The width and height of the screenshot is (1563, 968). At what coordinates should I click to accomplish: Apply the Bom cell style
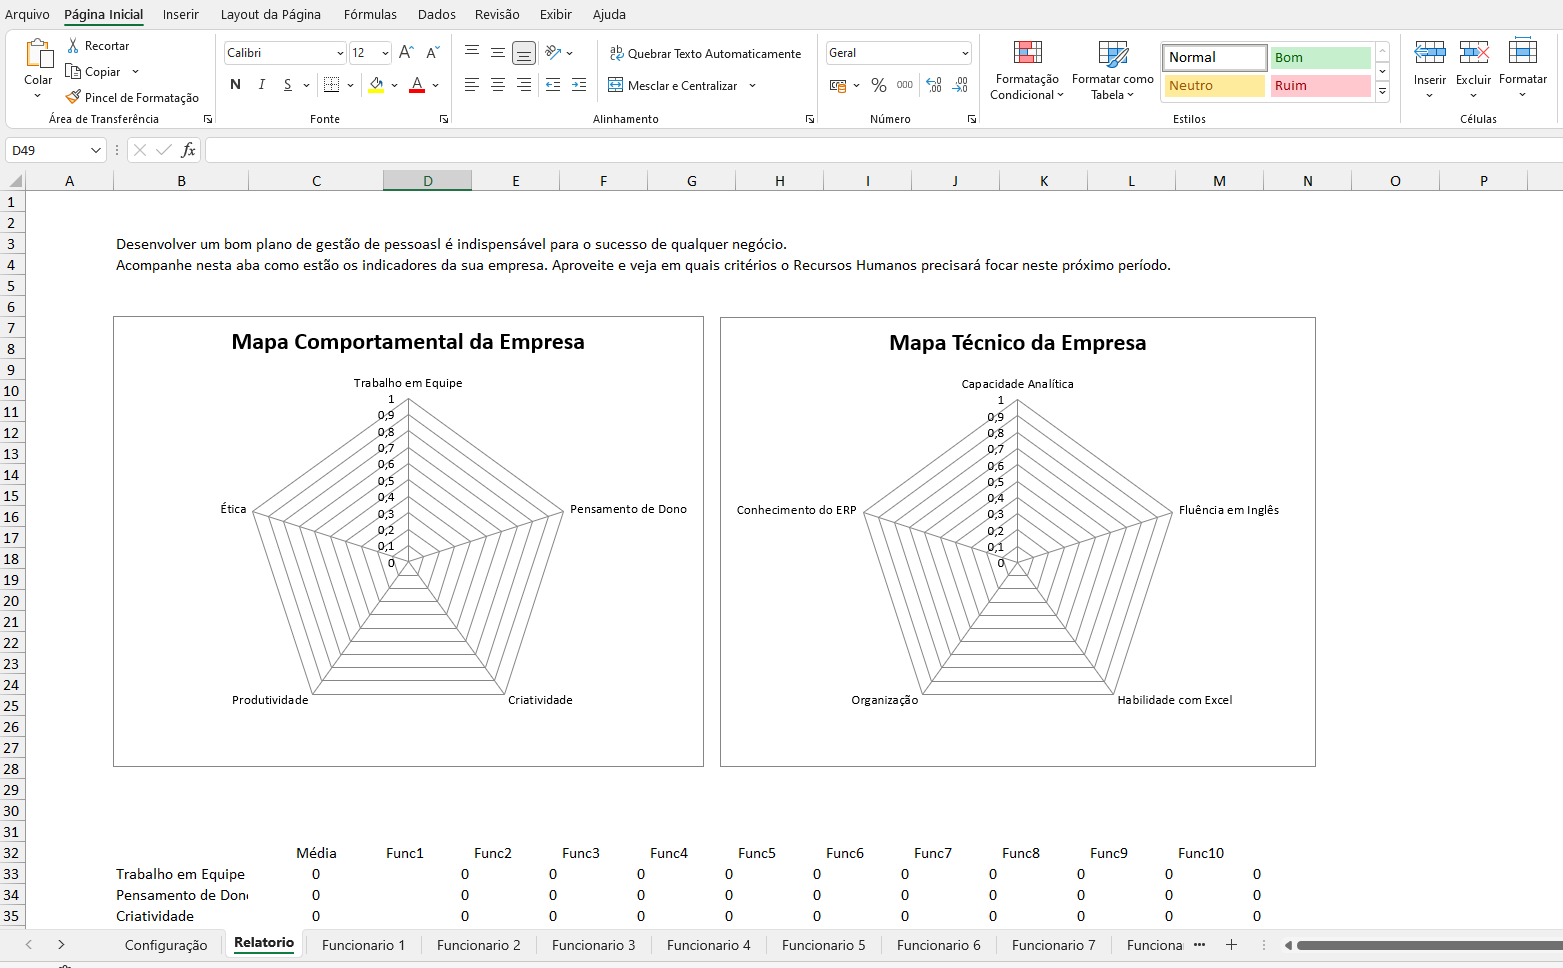(x=1320, y=58)
